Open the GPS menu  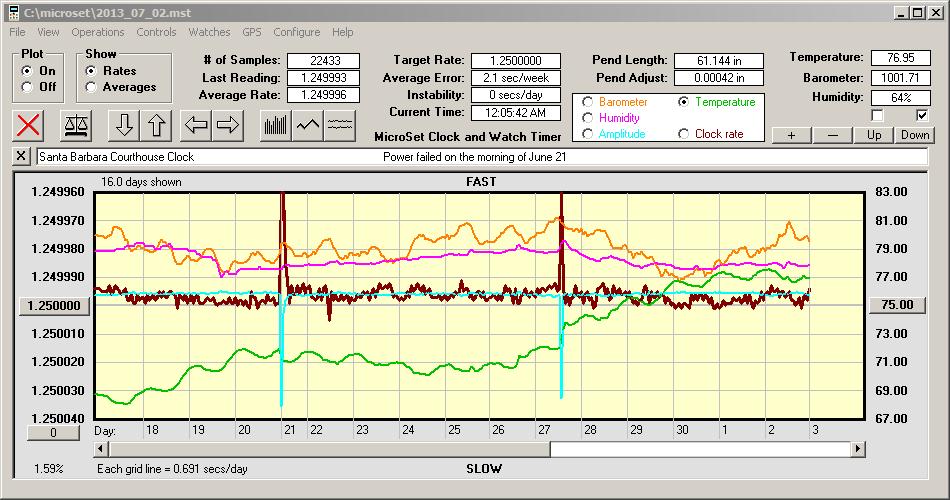click(x=252, y=32)
